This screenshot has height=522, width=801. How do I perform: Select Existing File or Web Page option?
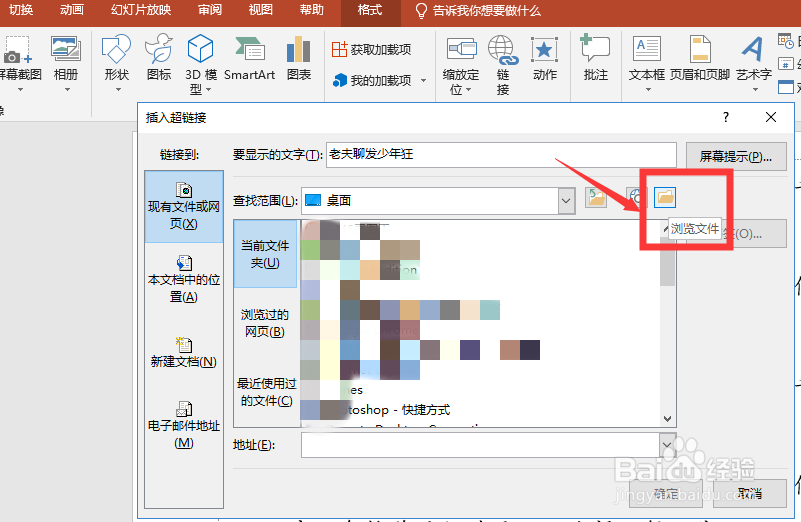[x=184, y=206]
